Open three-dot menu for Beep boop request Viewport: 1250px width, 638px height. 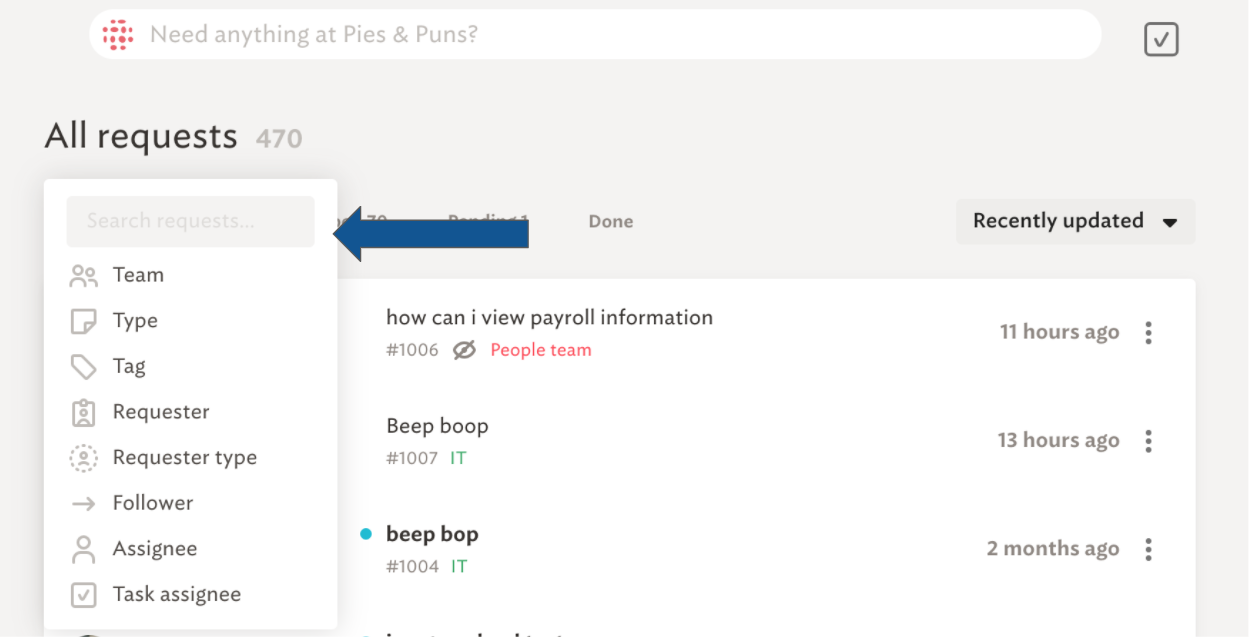point(1148,440)
